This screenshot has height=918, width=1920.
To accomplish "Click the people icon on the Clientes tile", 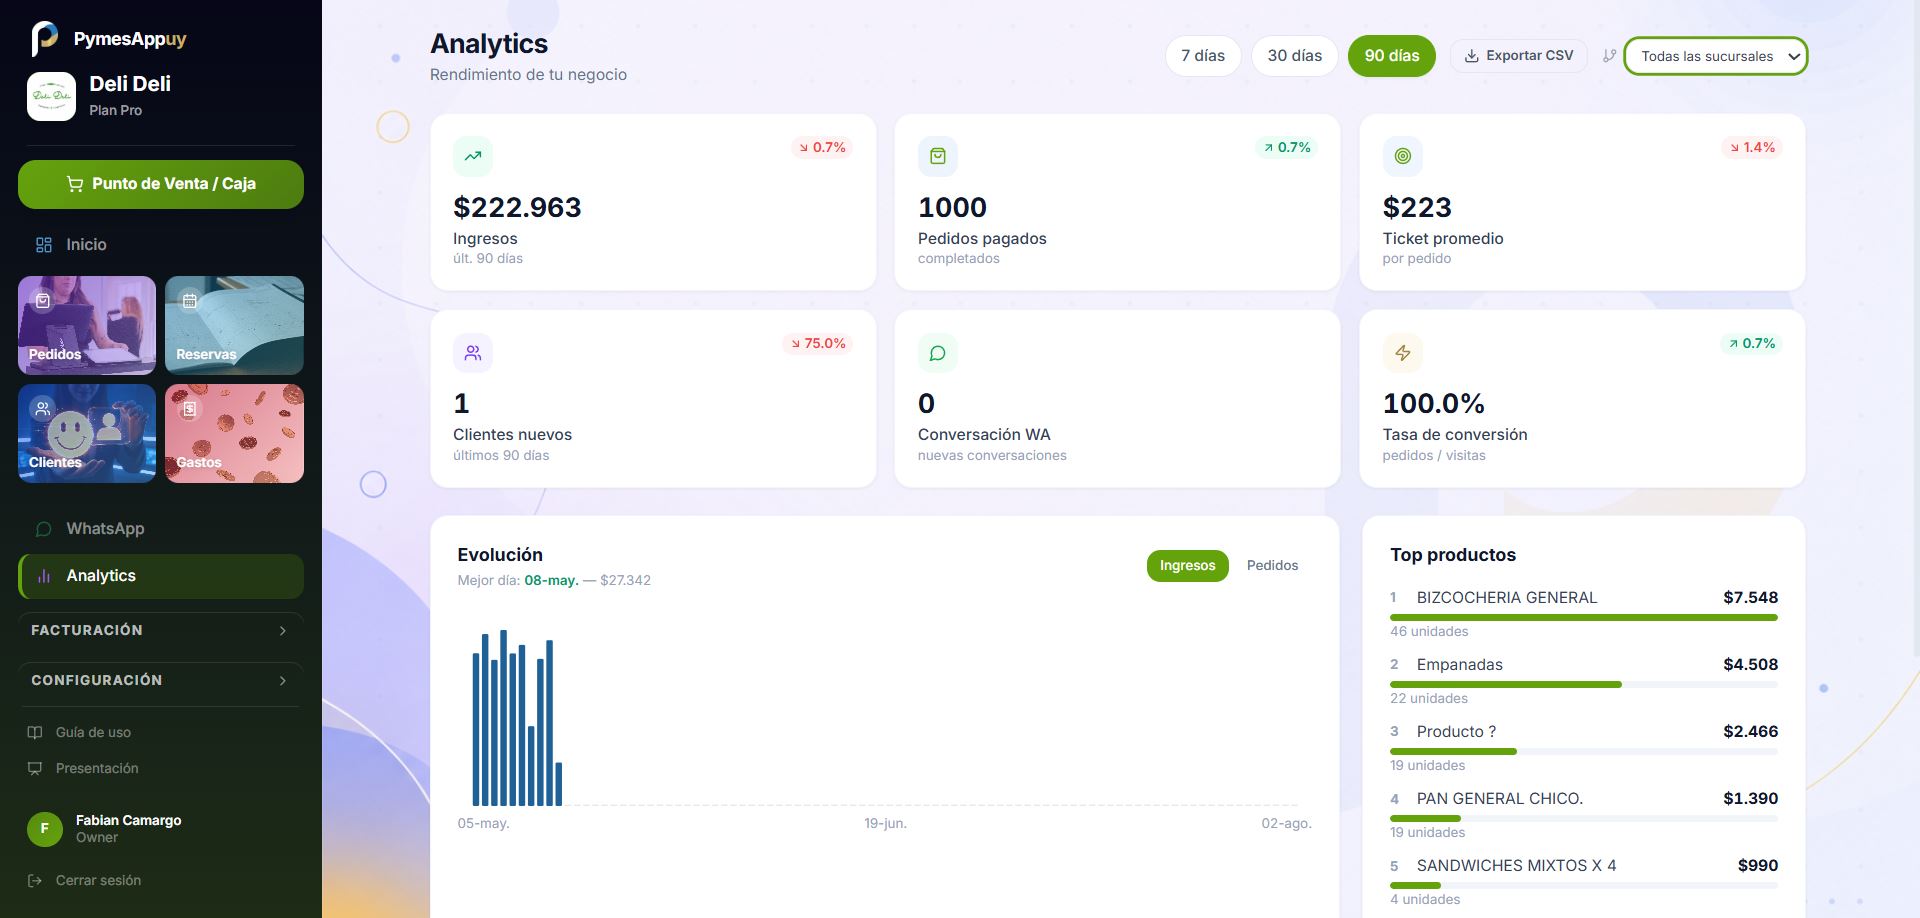I will [43, 409].
